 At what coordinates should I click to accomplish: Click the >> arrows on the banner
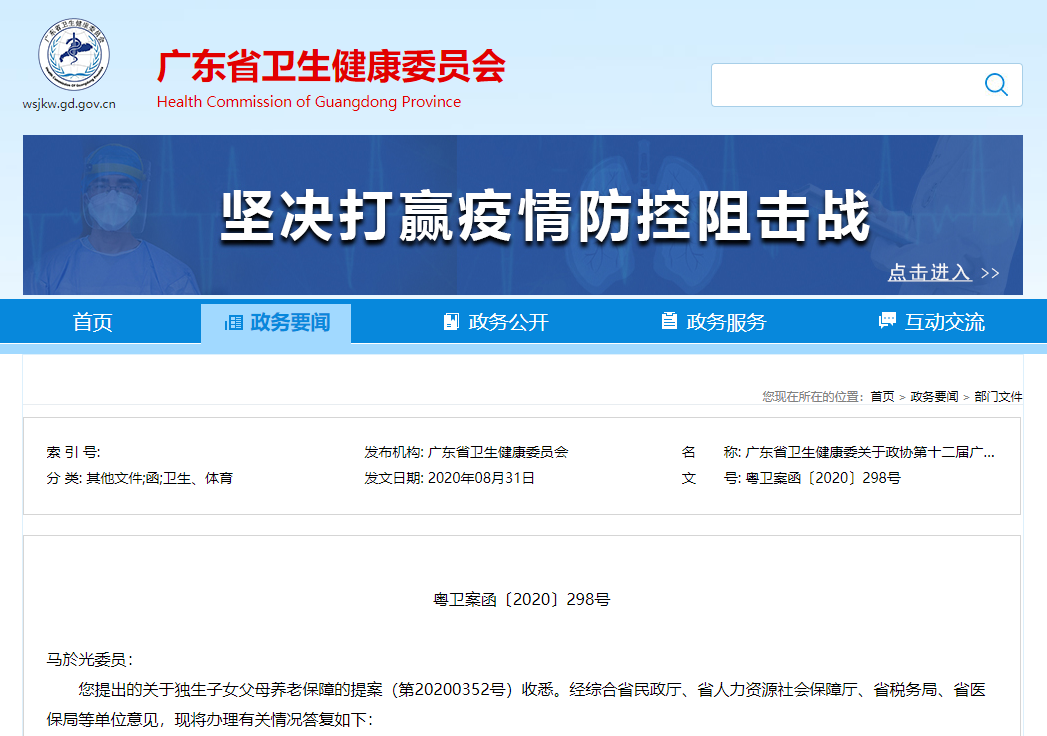click(989, 273)
